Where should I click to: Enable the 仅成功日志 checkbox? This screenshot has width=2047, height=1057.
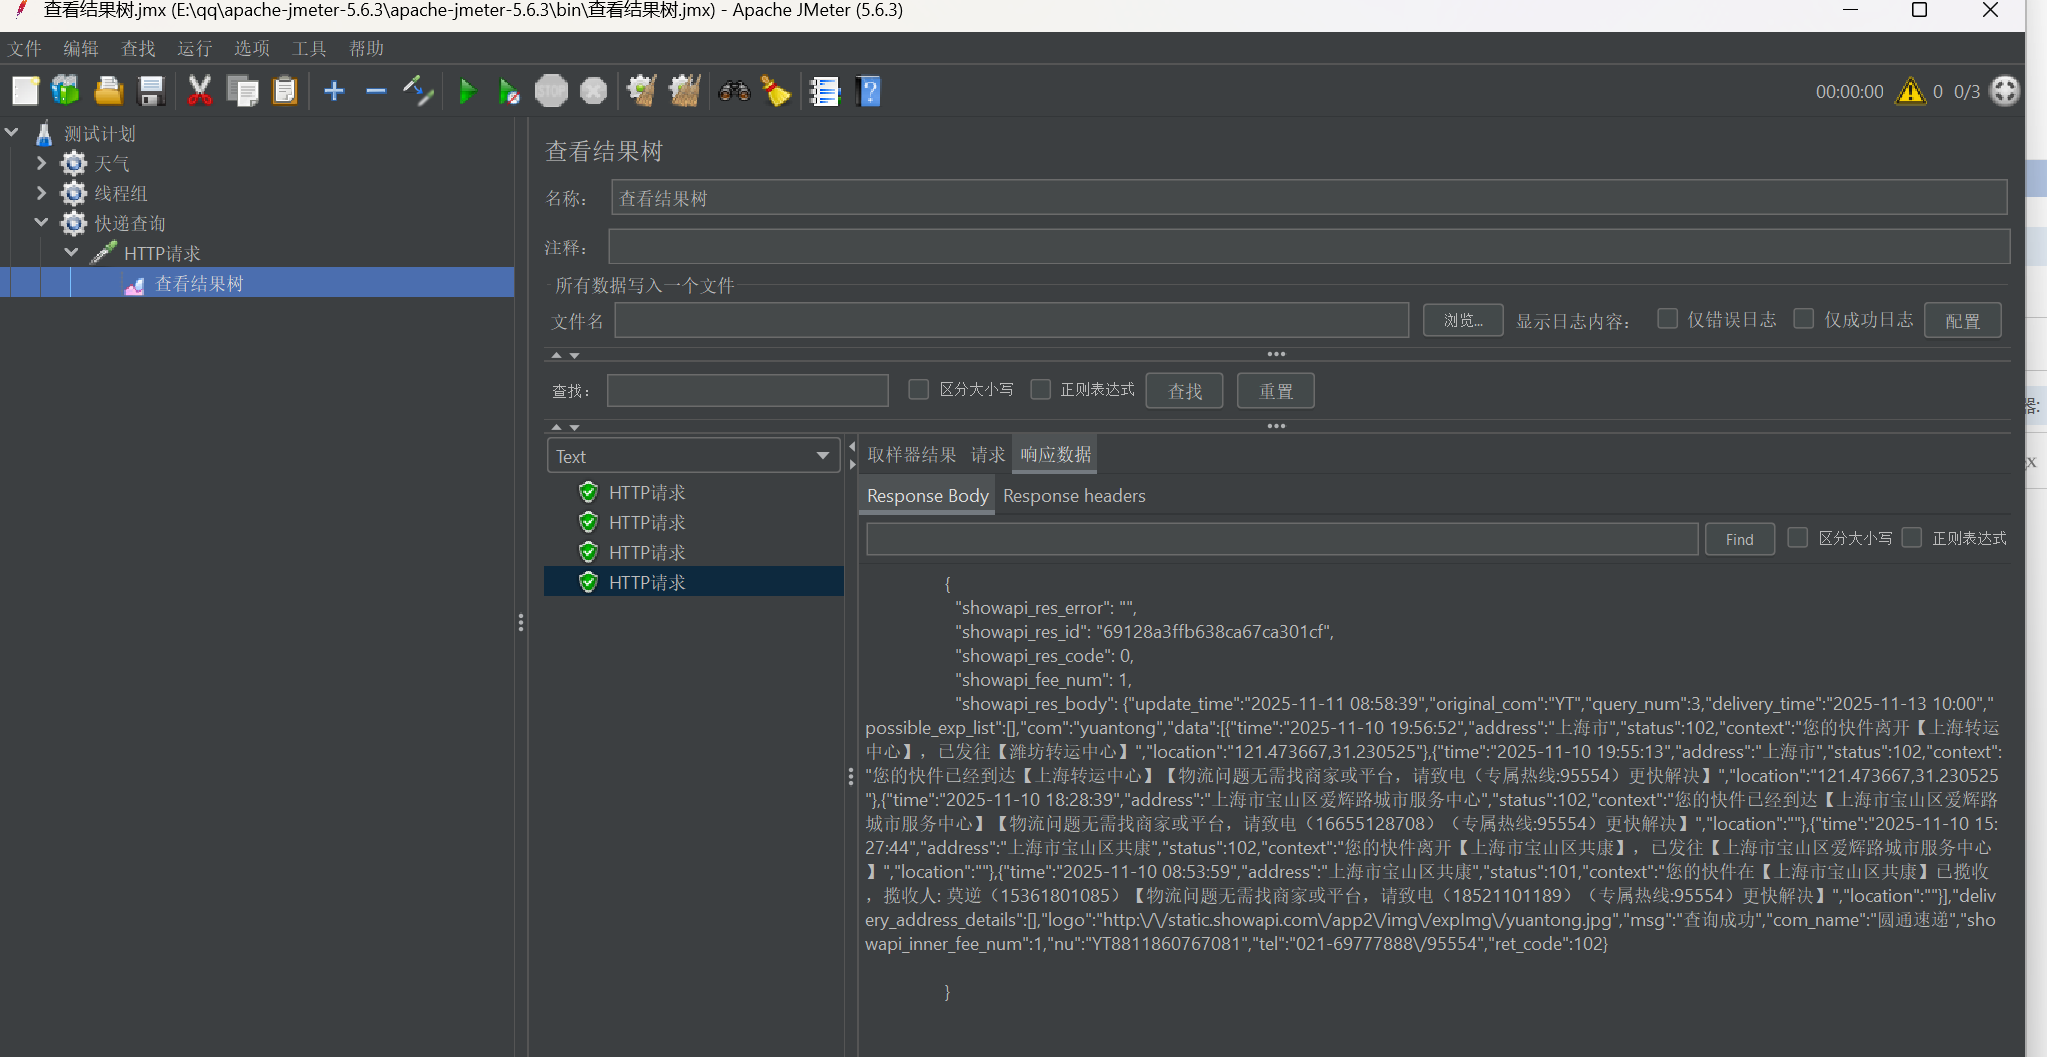[1804, 319]
